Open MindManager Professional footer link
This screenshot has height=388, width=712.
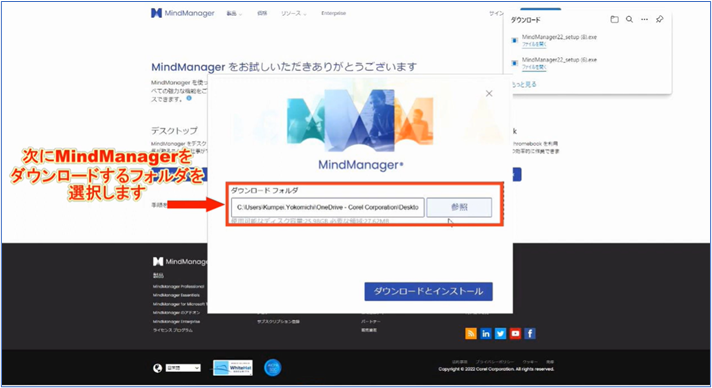(x=178, y=287)
